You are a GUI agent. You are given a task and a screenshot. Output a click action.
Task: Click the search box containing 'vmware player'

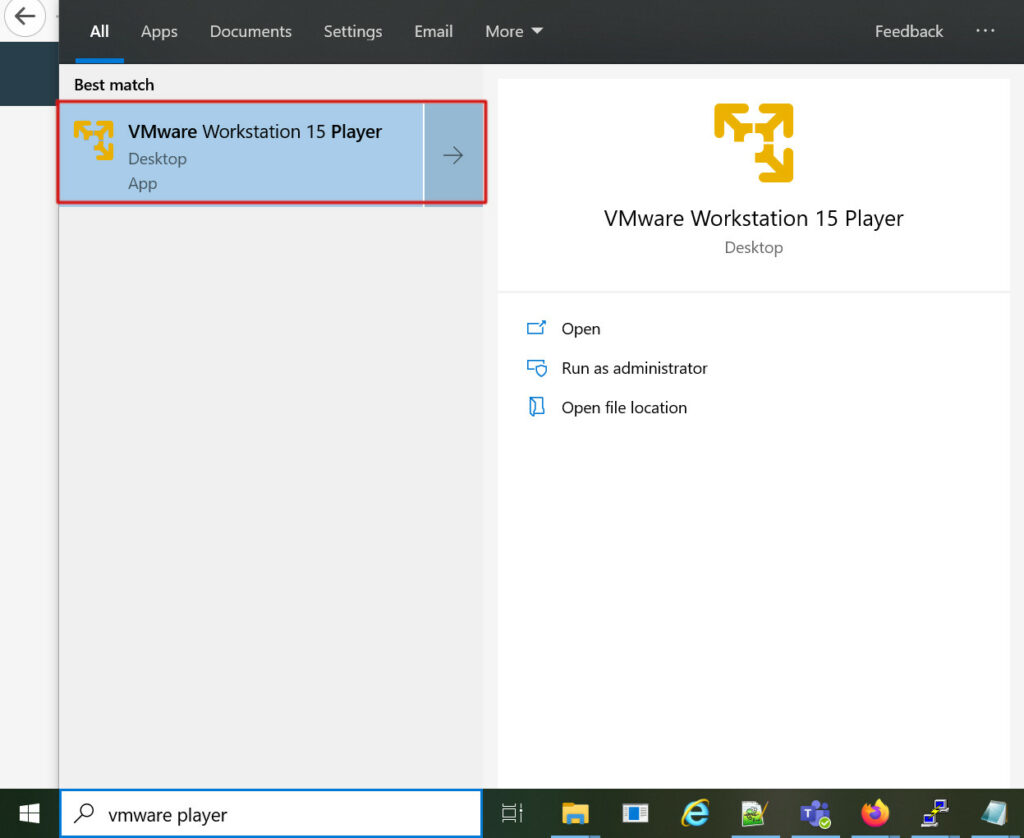pos(271,814)
